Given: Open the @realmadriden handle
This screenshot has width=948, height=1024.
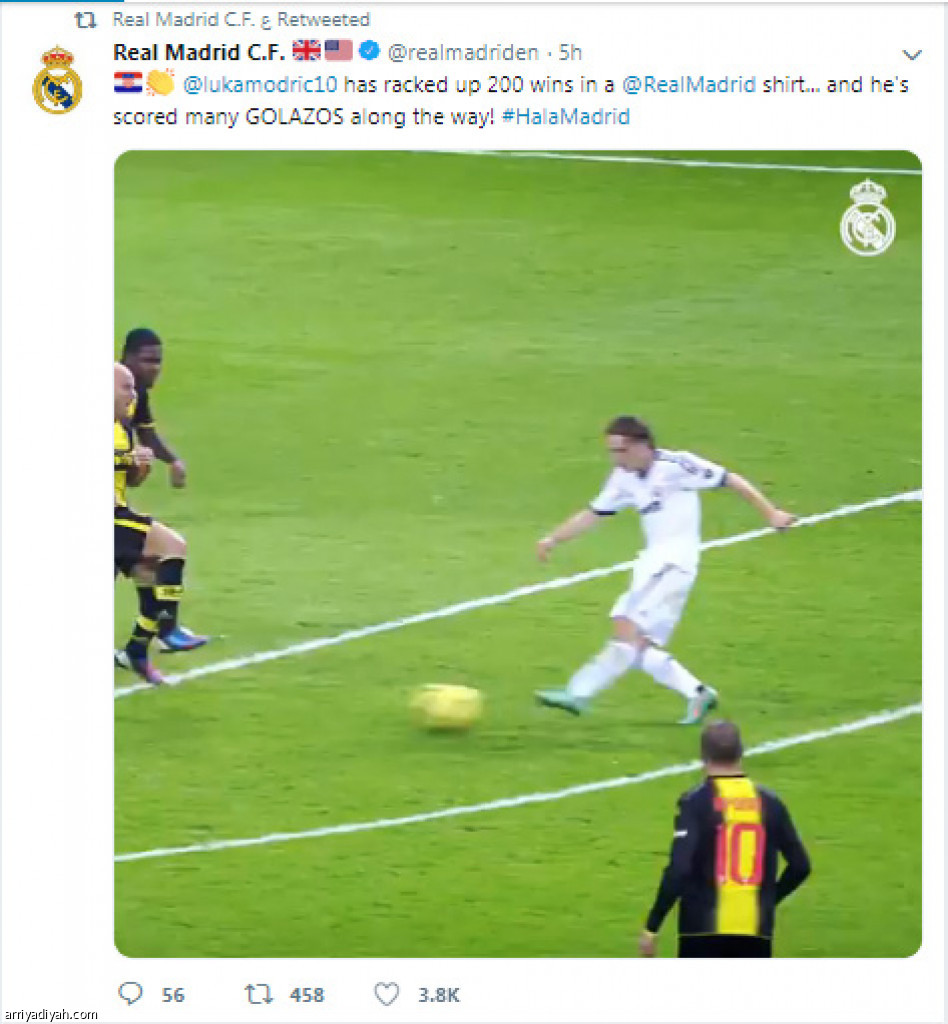Looking at the screenshot, I should (x=463, y=52).
